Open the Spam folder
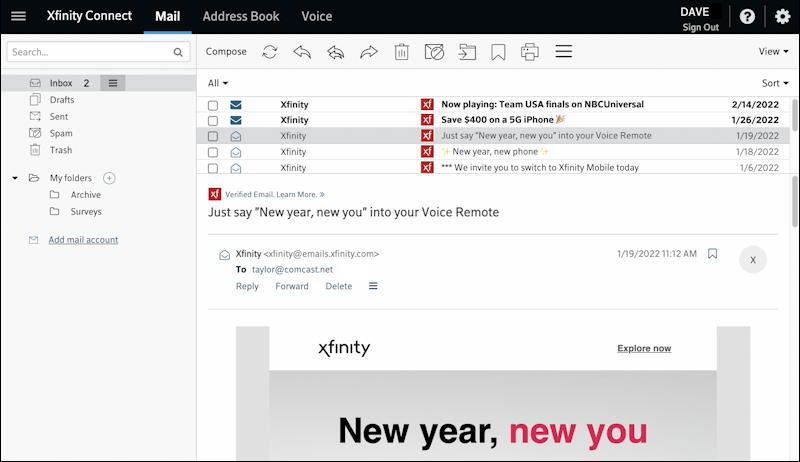This screenshot has width=800, height=462. click(x=61, y=134)
